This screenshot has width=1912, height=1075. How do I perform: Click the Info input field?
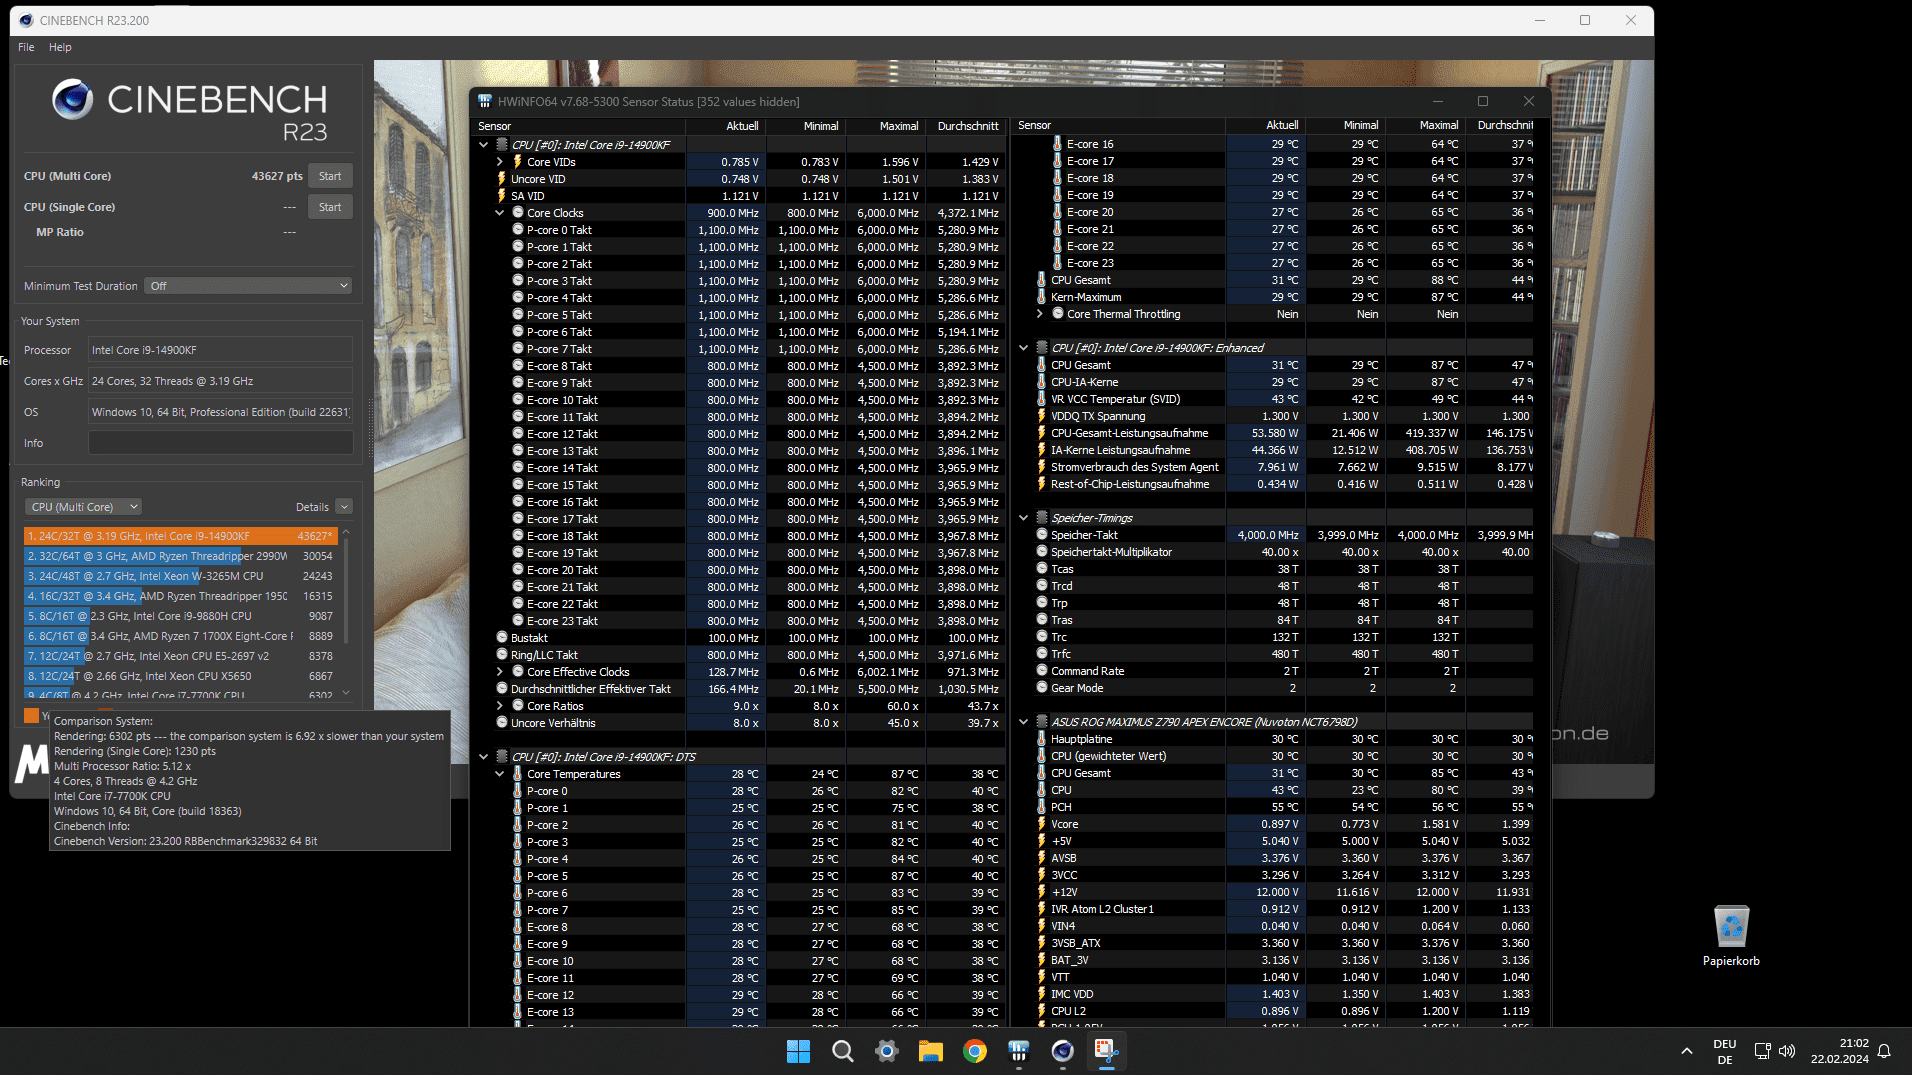(220, 443)
